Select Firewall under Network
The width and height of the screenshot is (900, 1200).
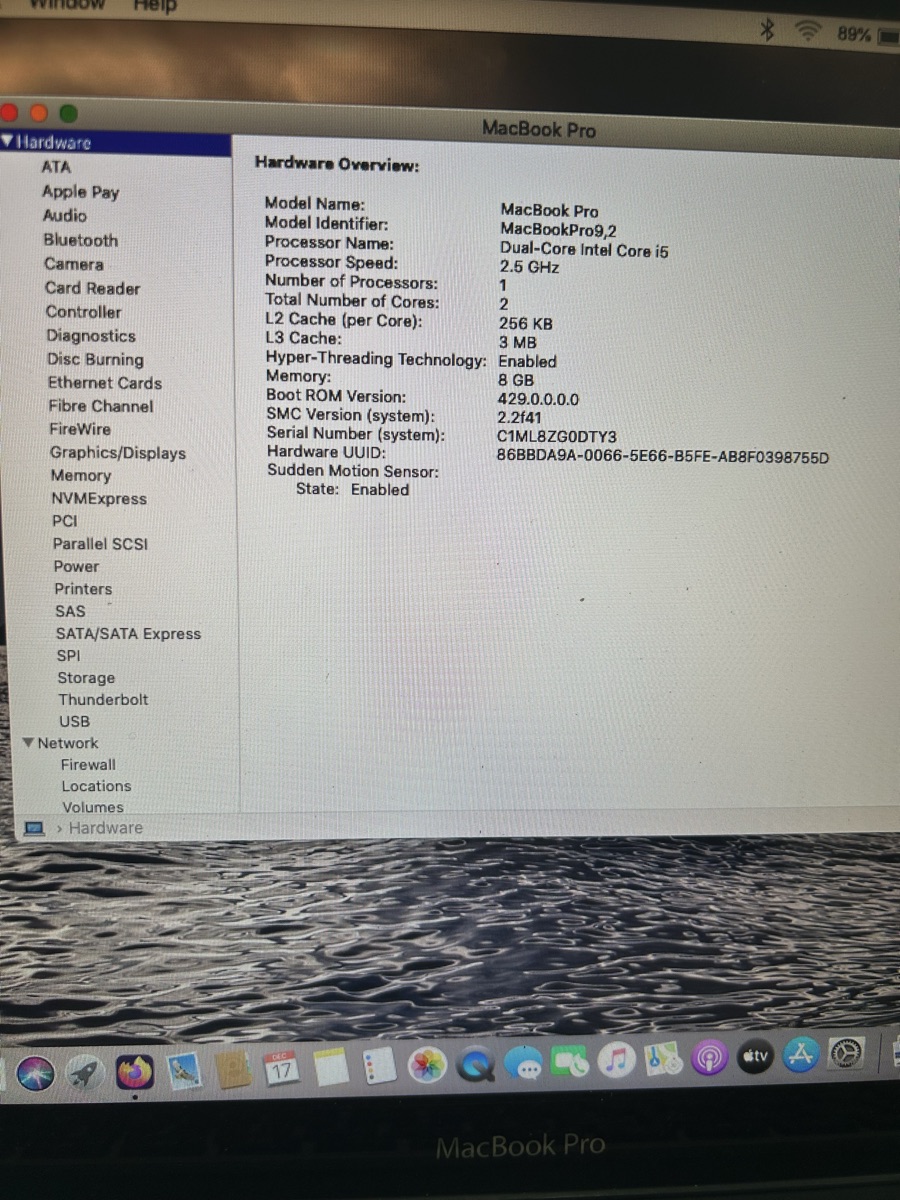pos(88,764)
